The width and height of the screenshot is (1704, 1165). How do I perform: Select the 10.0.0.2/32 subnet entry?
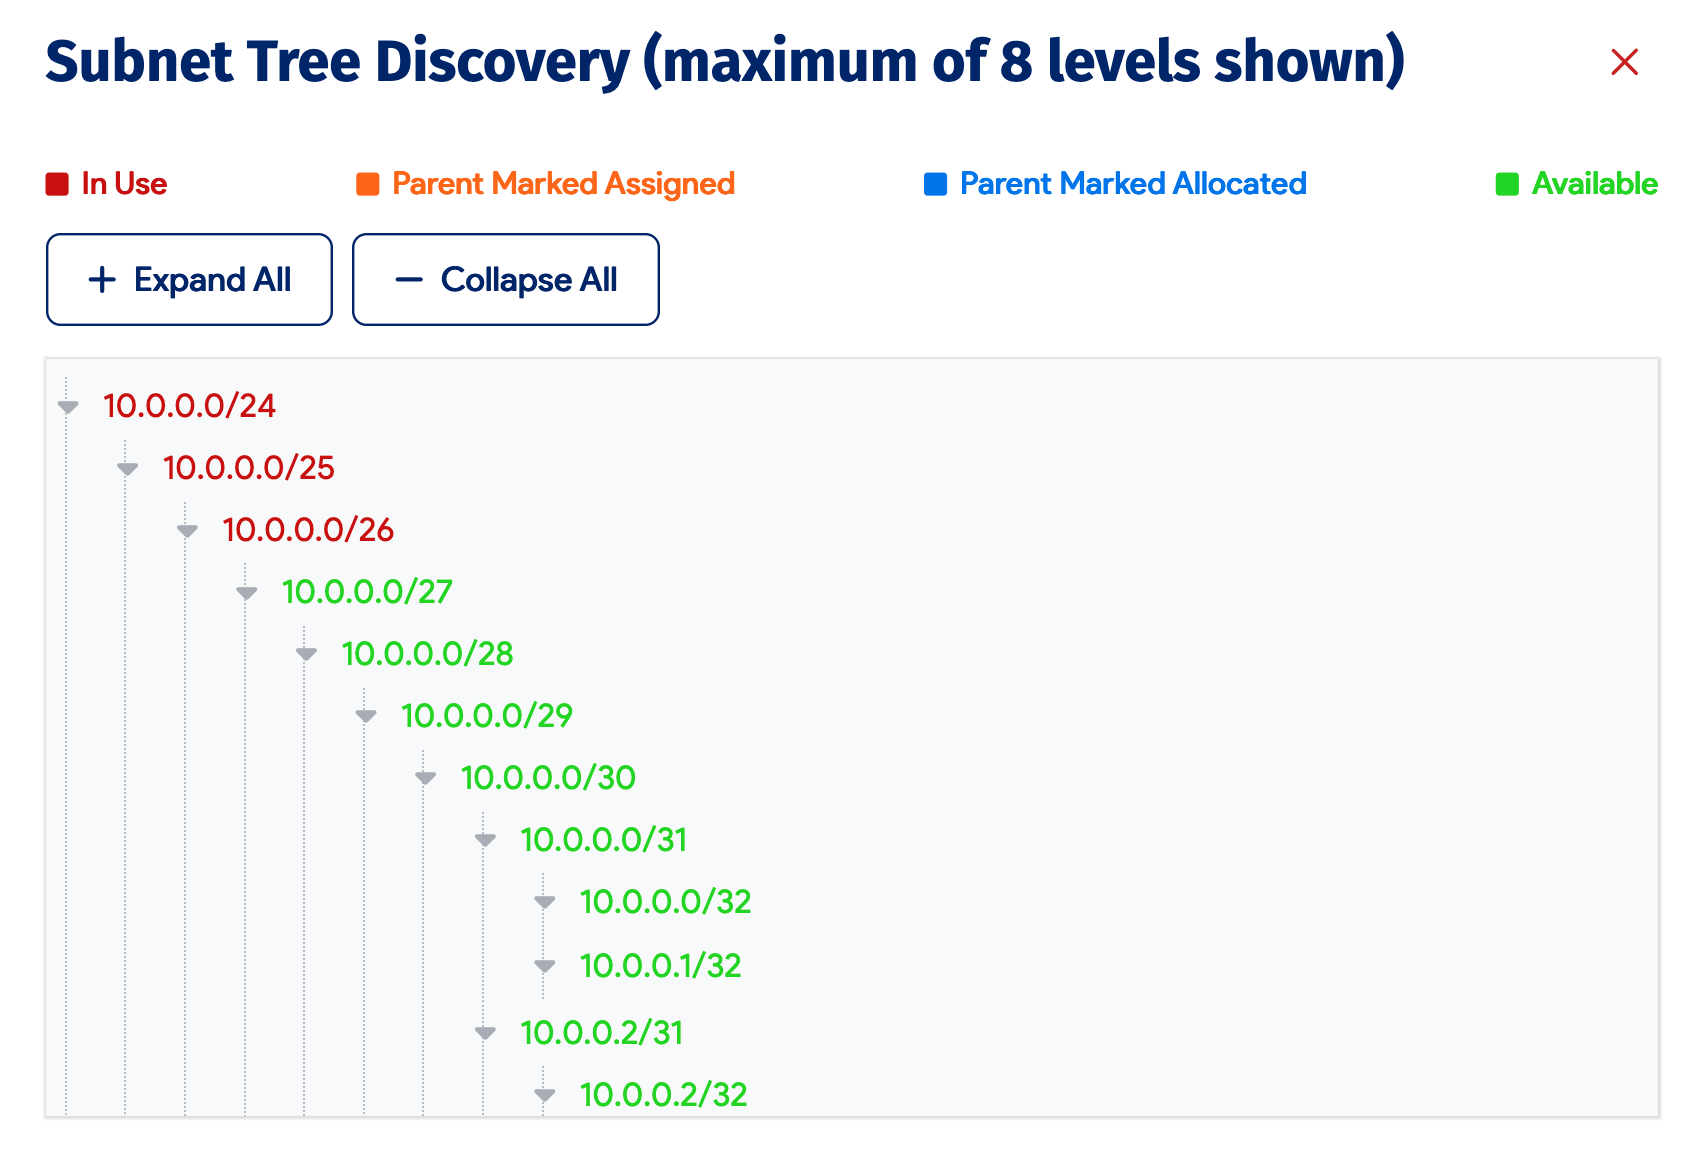pos(662,1095)
